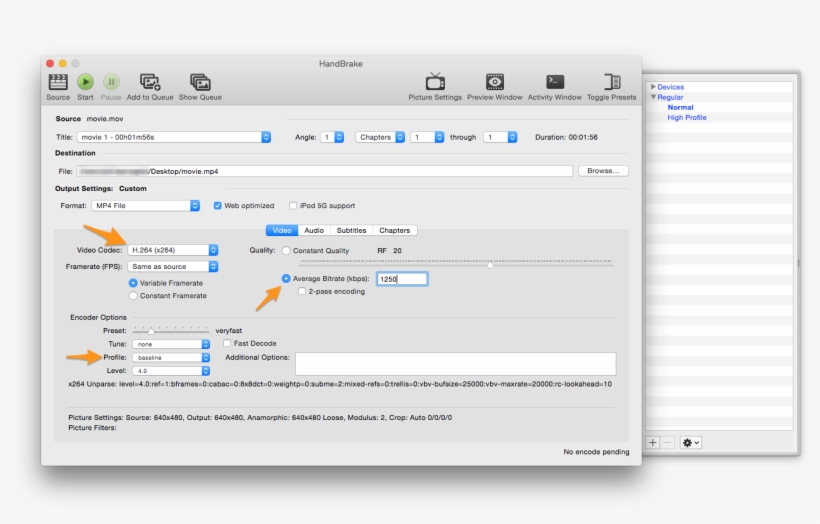Open the Framerate (FPS) dropdown

click(x=173, y=266)
